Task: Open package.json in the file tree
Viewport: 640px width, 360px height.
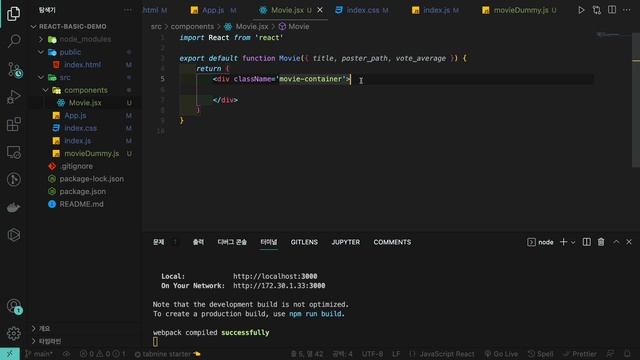Action: pyautogui.click(x=82, y=191)
